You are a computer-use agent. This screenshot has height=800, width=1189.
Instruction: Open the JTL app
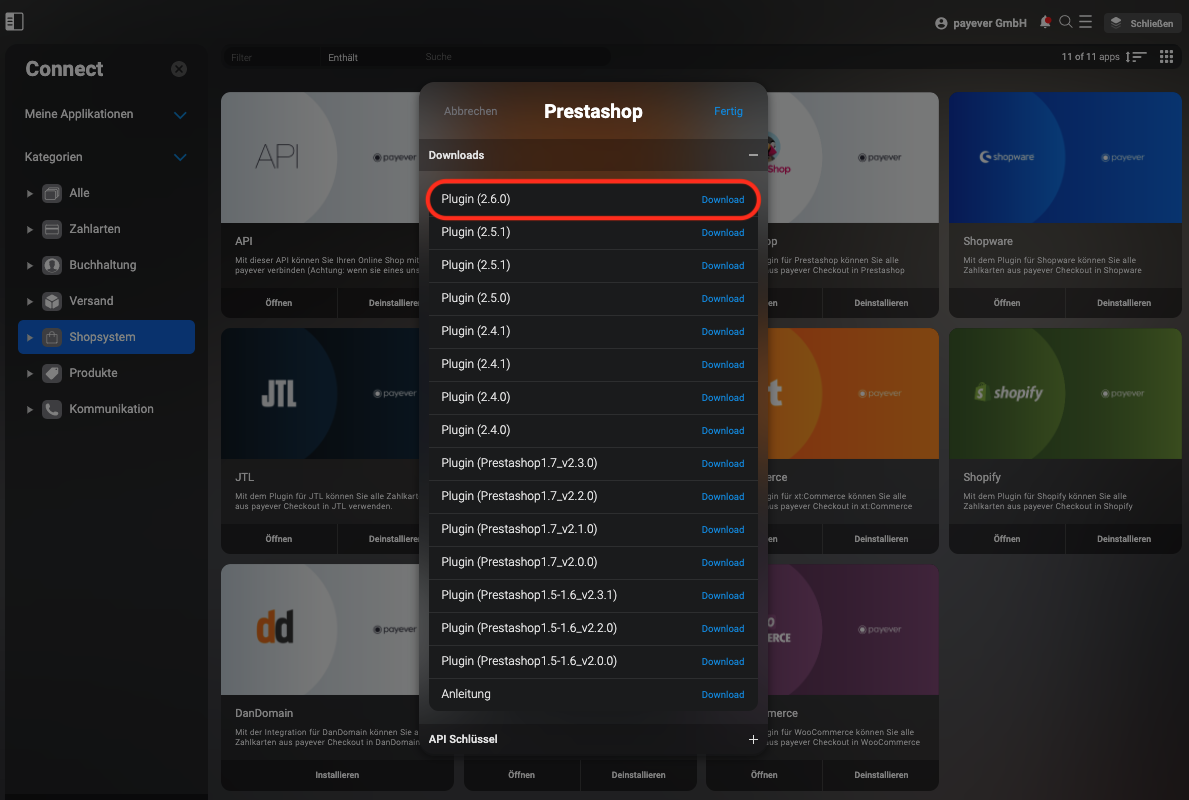pyautogui.click(x=278, y=538)
